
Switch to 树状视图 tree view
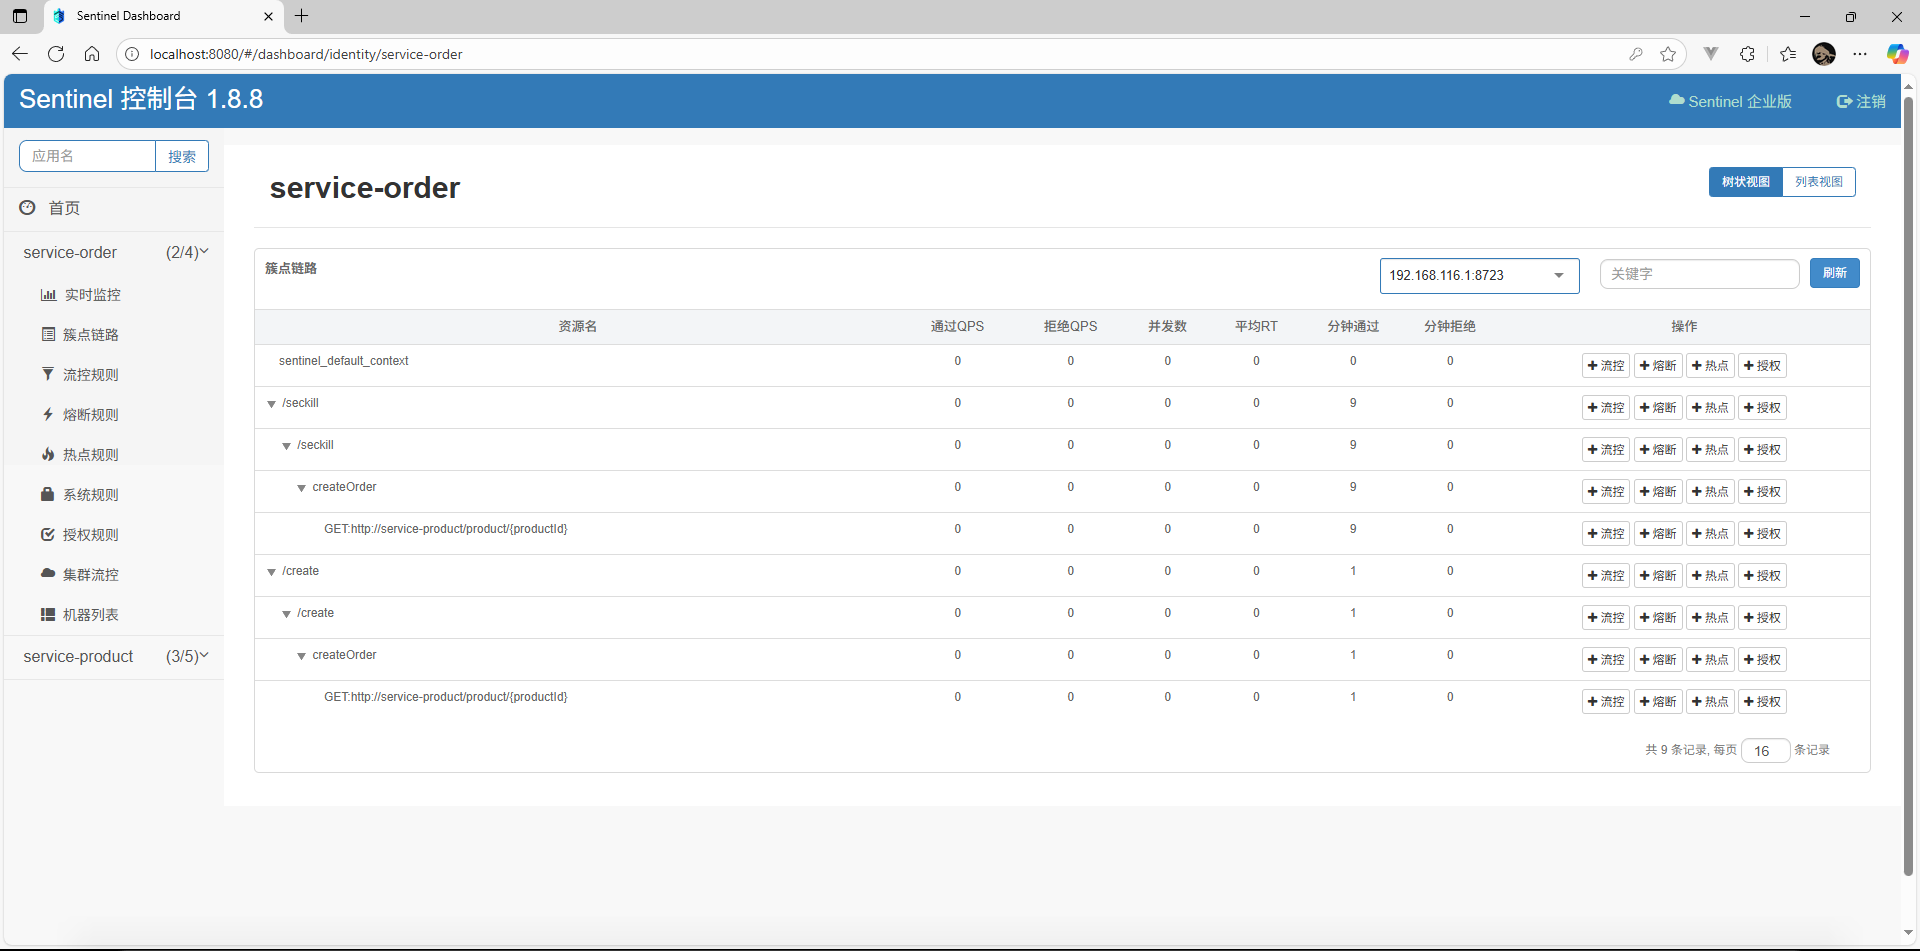[x=1745, y=182]
